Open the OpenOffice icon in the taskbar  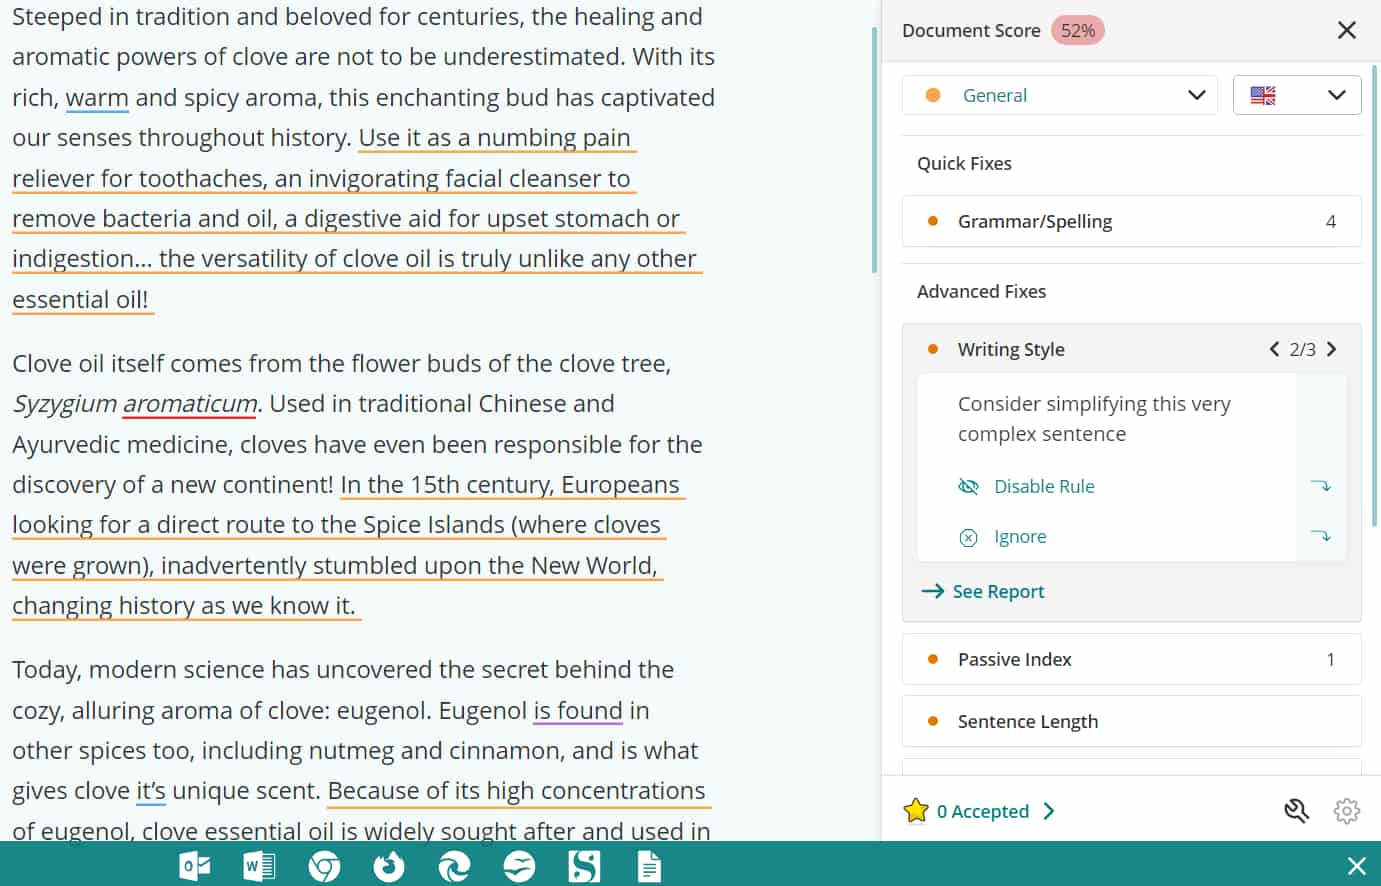519,866
